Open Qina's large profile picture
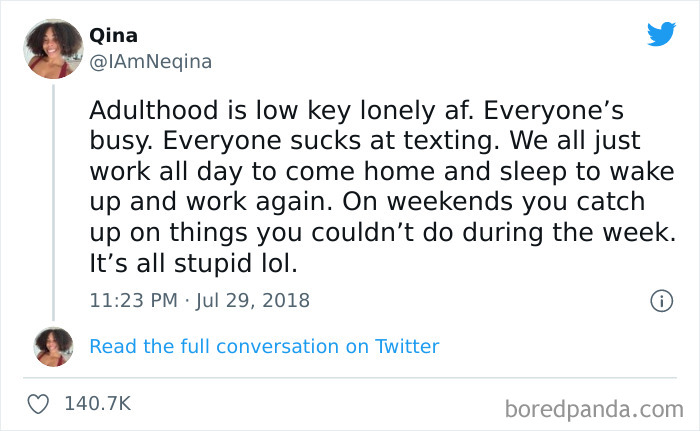 [51, 49]
